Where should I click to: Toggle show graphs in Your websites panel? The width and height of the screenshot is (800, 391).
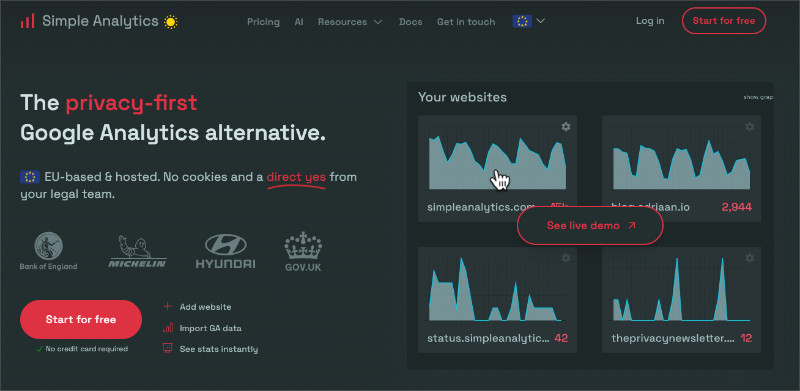[758, 97]
